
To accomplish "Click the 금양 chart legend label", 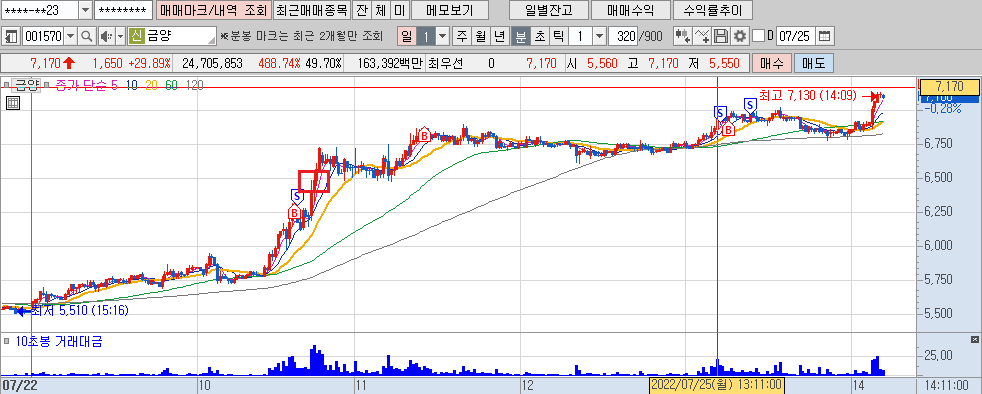I will (27, 85).
